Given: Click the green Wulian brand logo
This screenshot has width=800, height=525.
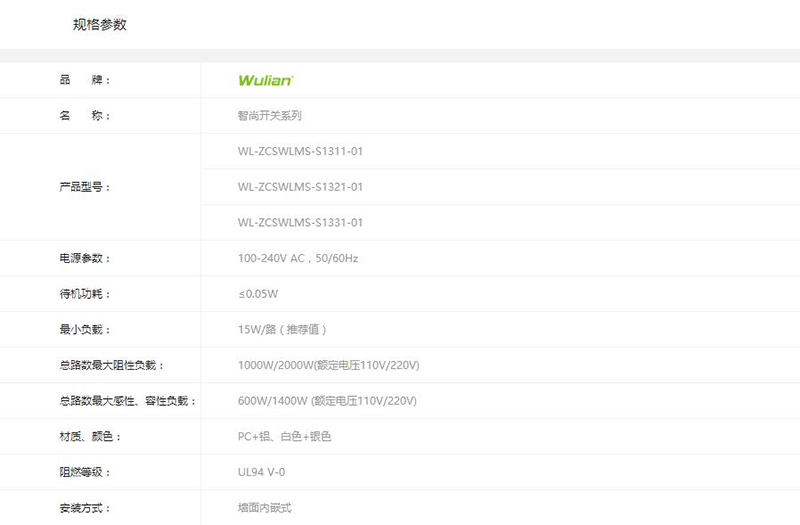Looking at the screenshot, I should click(265, 80).
